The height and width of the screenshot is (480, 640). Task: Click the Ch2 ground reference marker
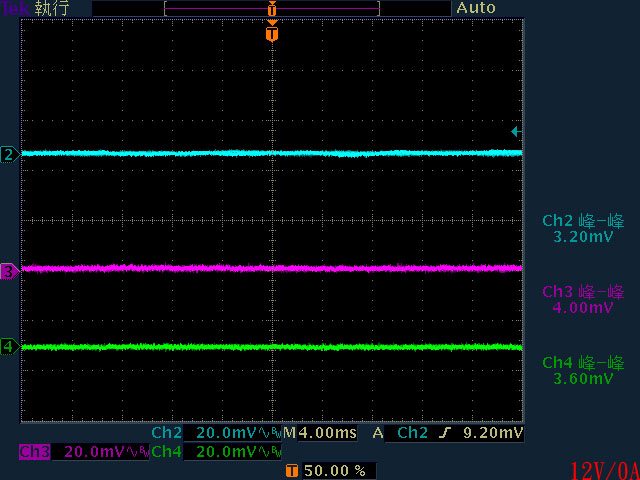[x=9, y=154]
